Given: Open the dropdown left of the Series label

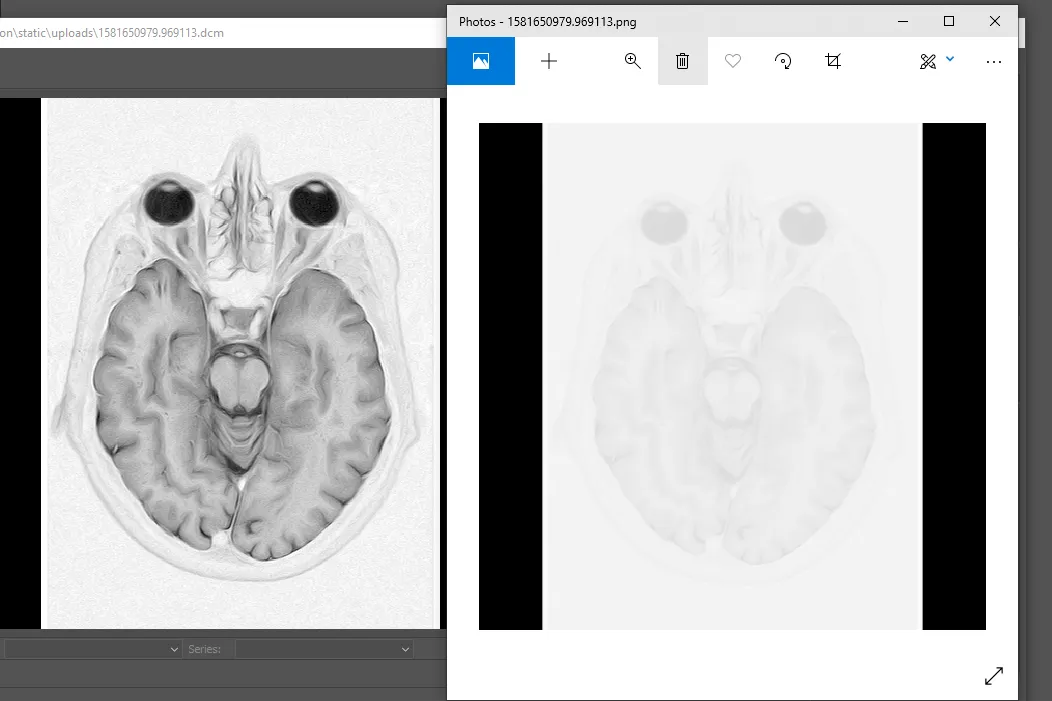Looking at the screenshot, I should tap(93, 649).
